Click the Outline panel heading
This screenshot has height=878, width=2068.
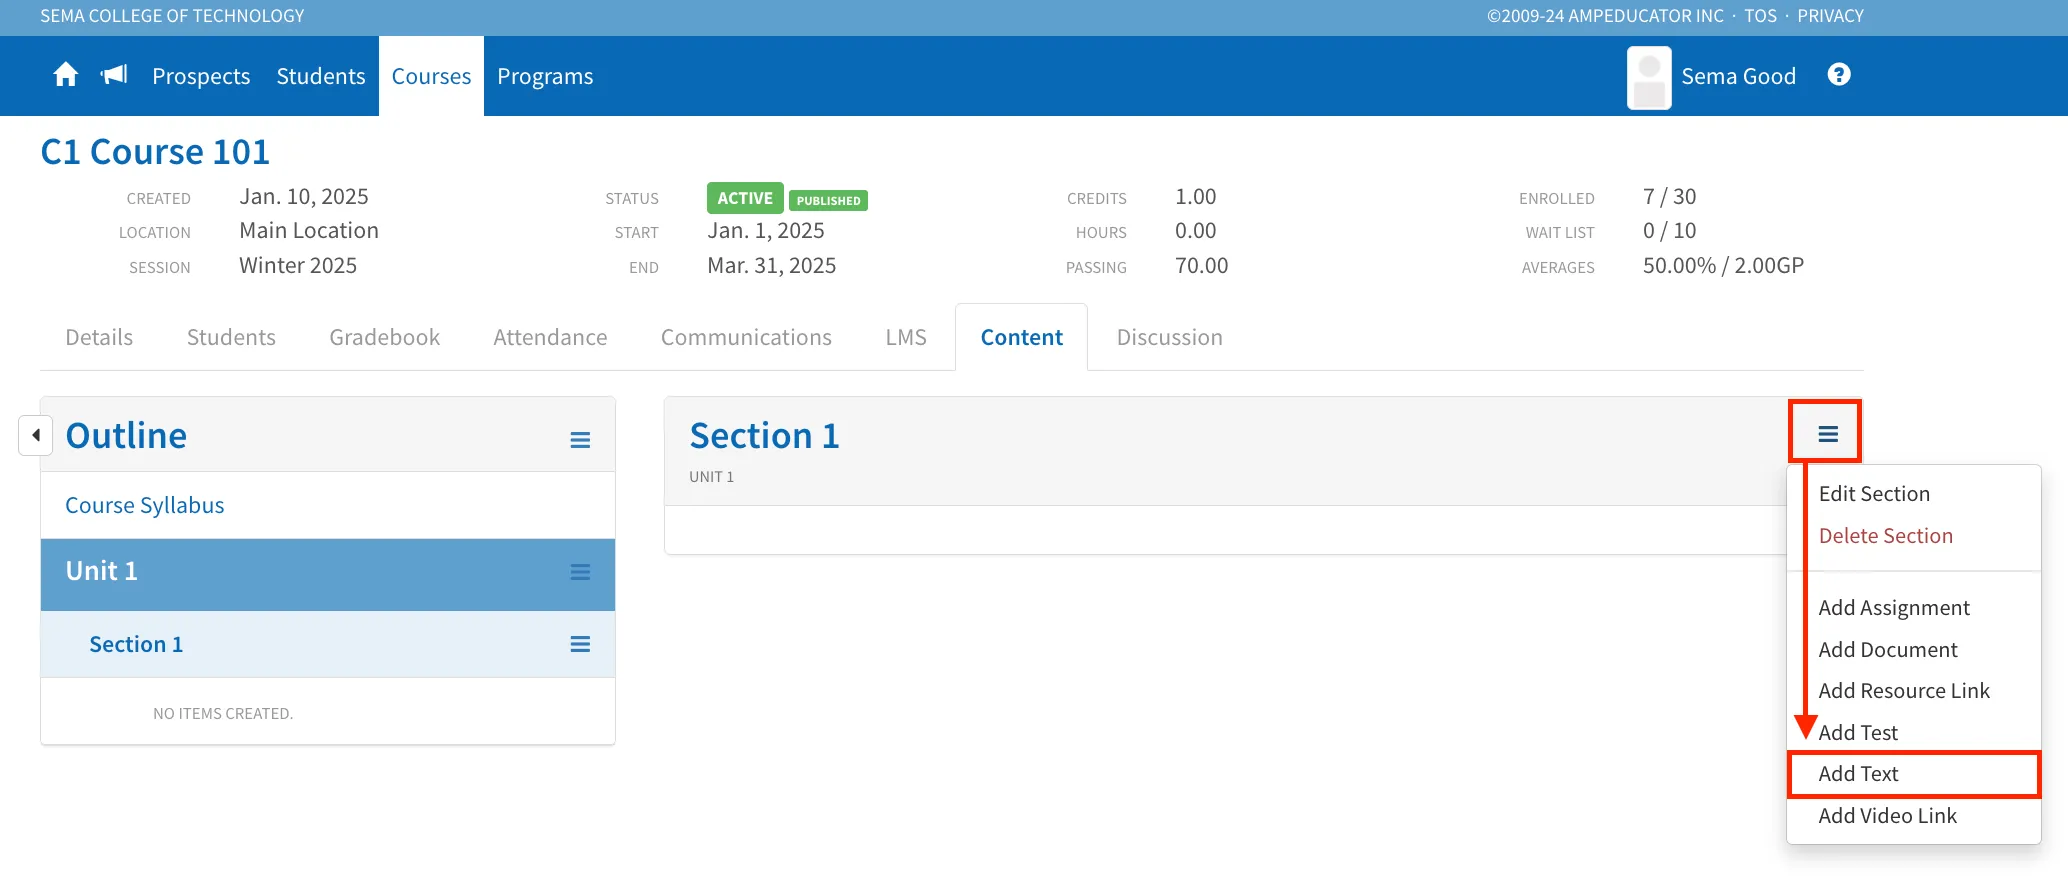tap(126, 436)
